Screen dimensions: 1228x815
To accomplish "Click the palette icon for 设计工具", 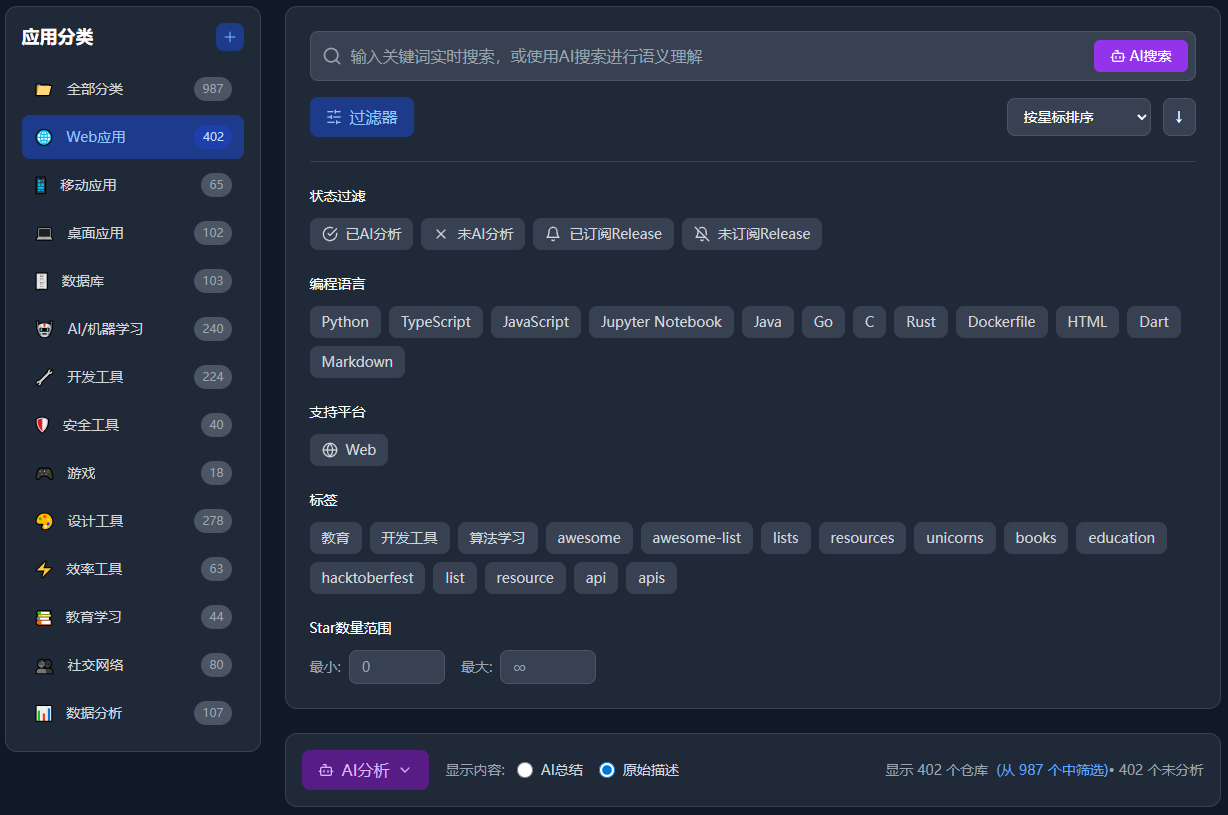I will pyautogui.click(x=44, y=521).
